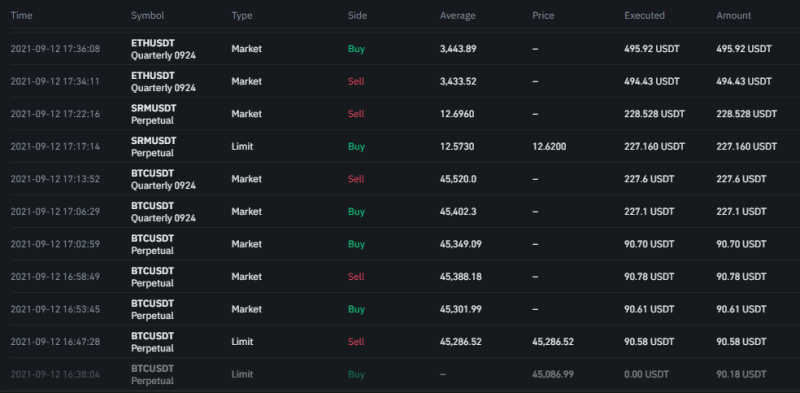Image resolution: width=800 pixels, height=393 pixels.
Task: Open SRMUSDT Perpetual limit buy order symbol
Action: [154, 146]
